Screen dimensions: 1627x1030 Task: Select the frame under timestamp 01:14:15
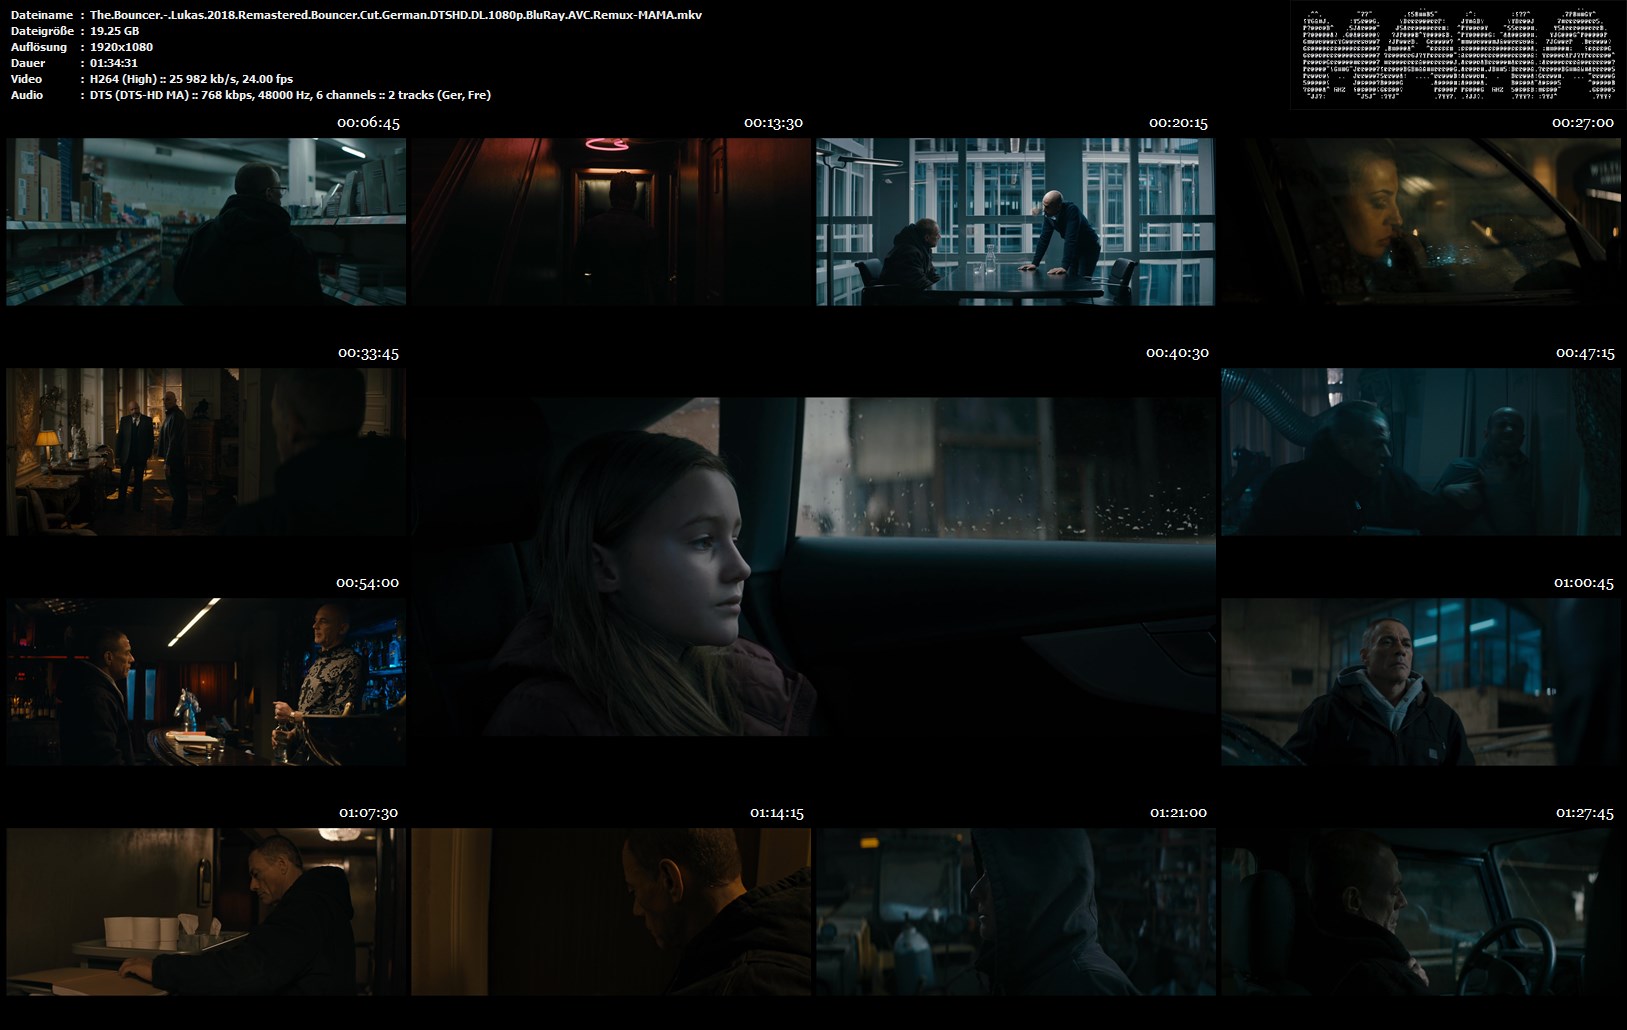tap(611, 912)
